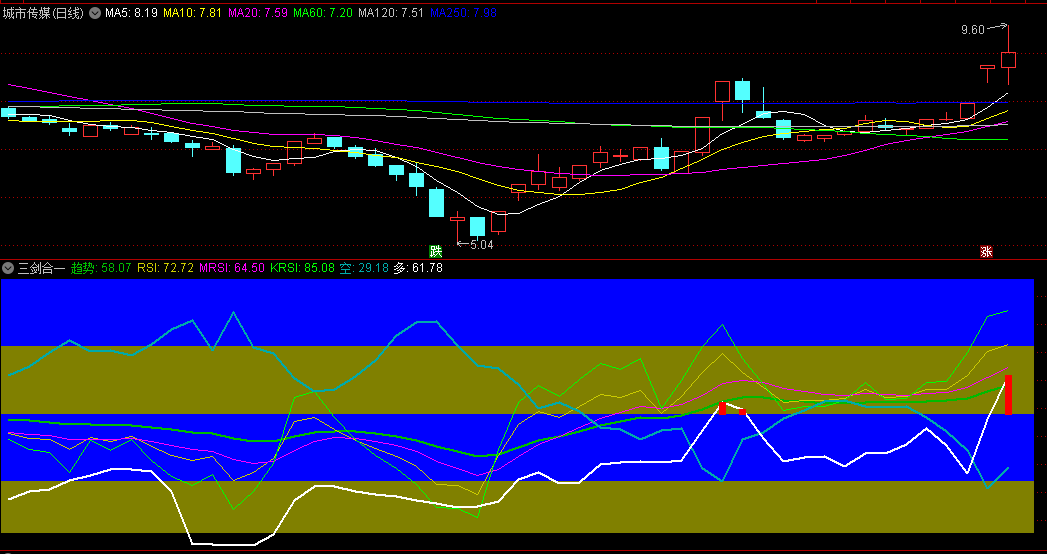1047x554 pixels.
Task: Select the MA60: 7.20 label
Action: tap(323, 13)
